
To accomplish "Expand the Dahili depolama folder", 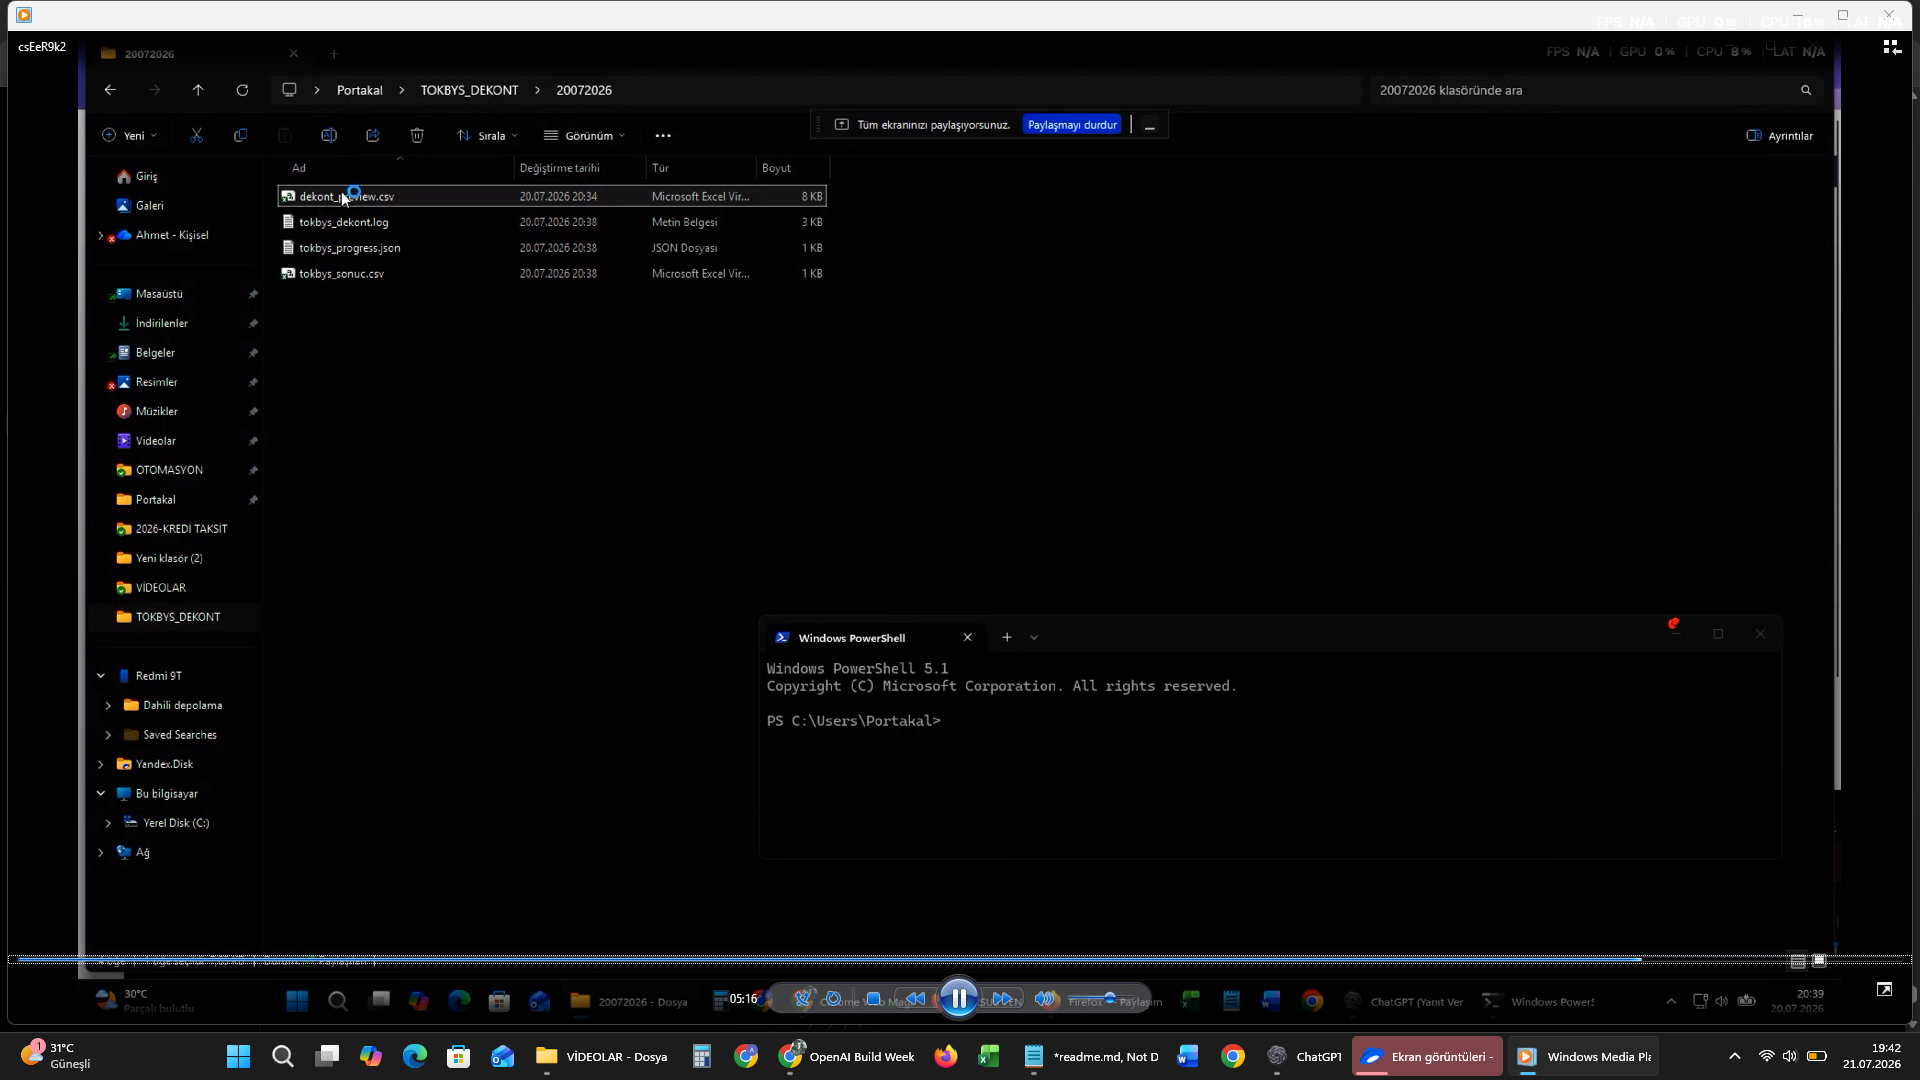I will (108, 706).
